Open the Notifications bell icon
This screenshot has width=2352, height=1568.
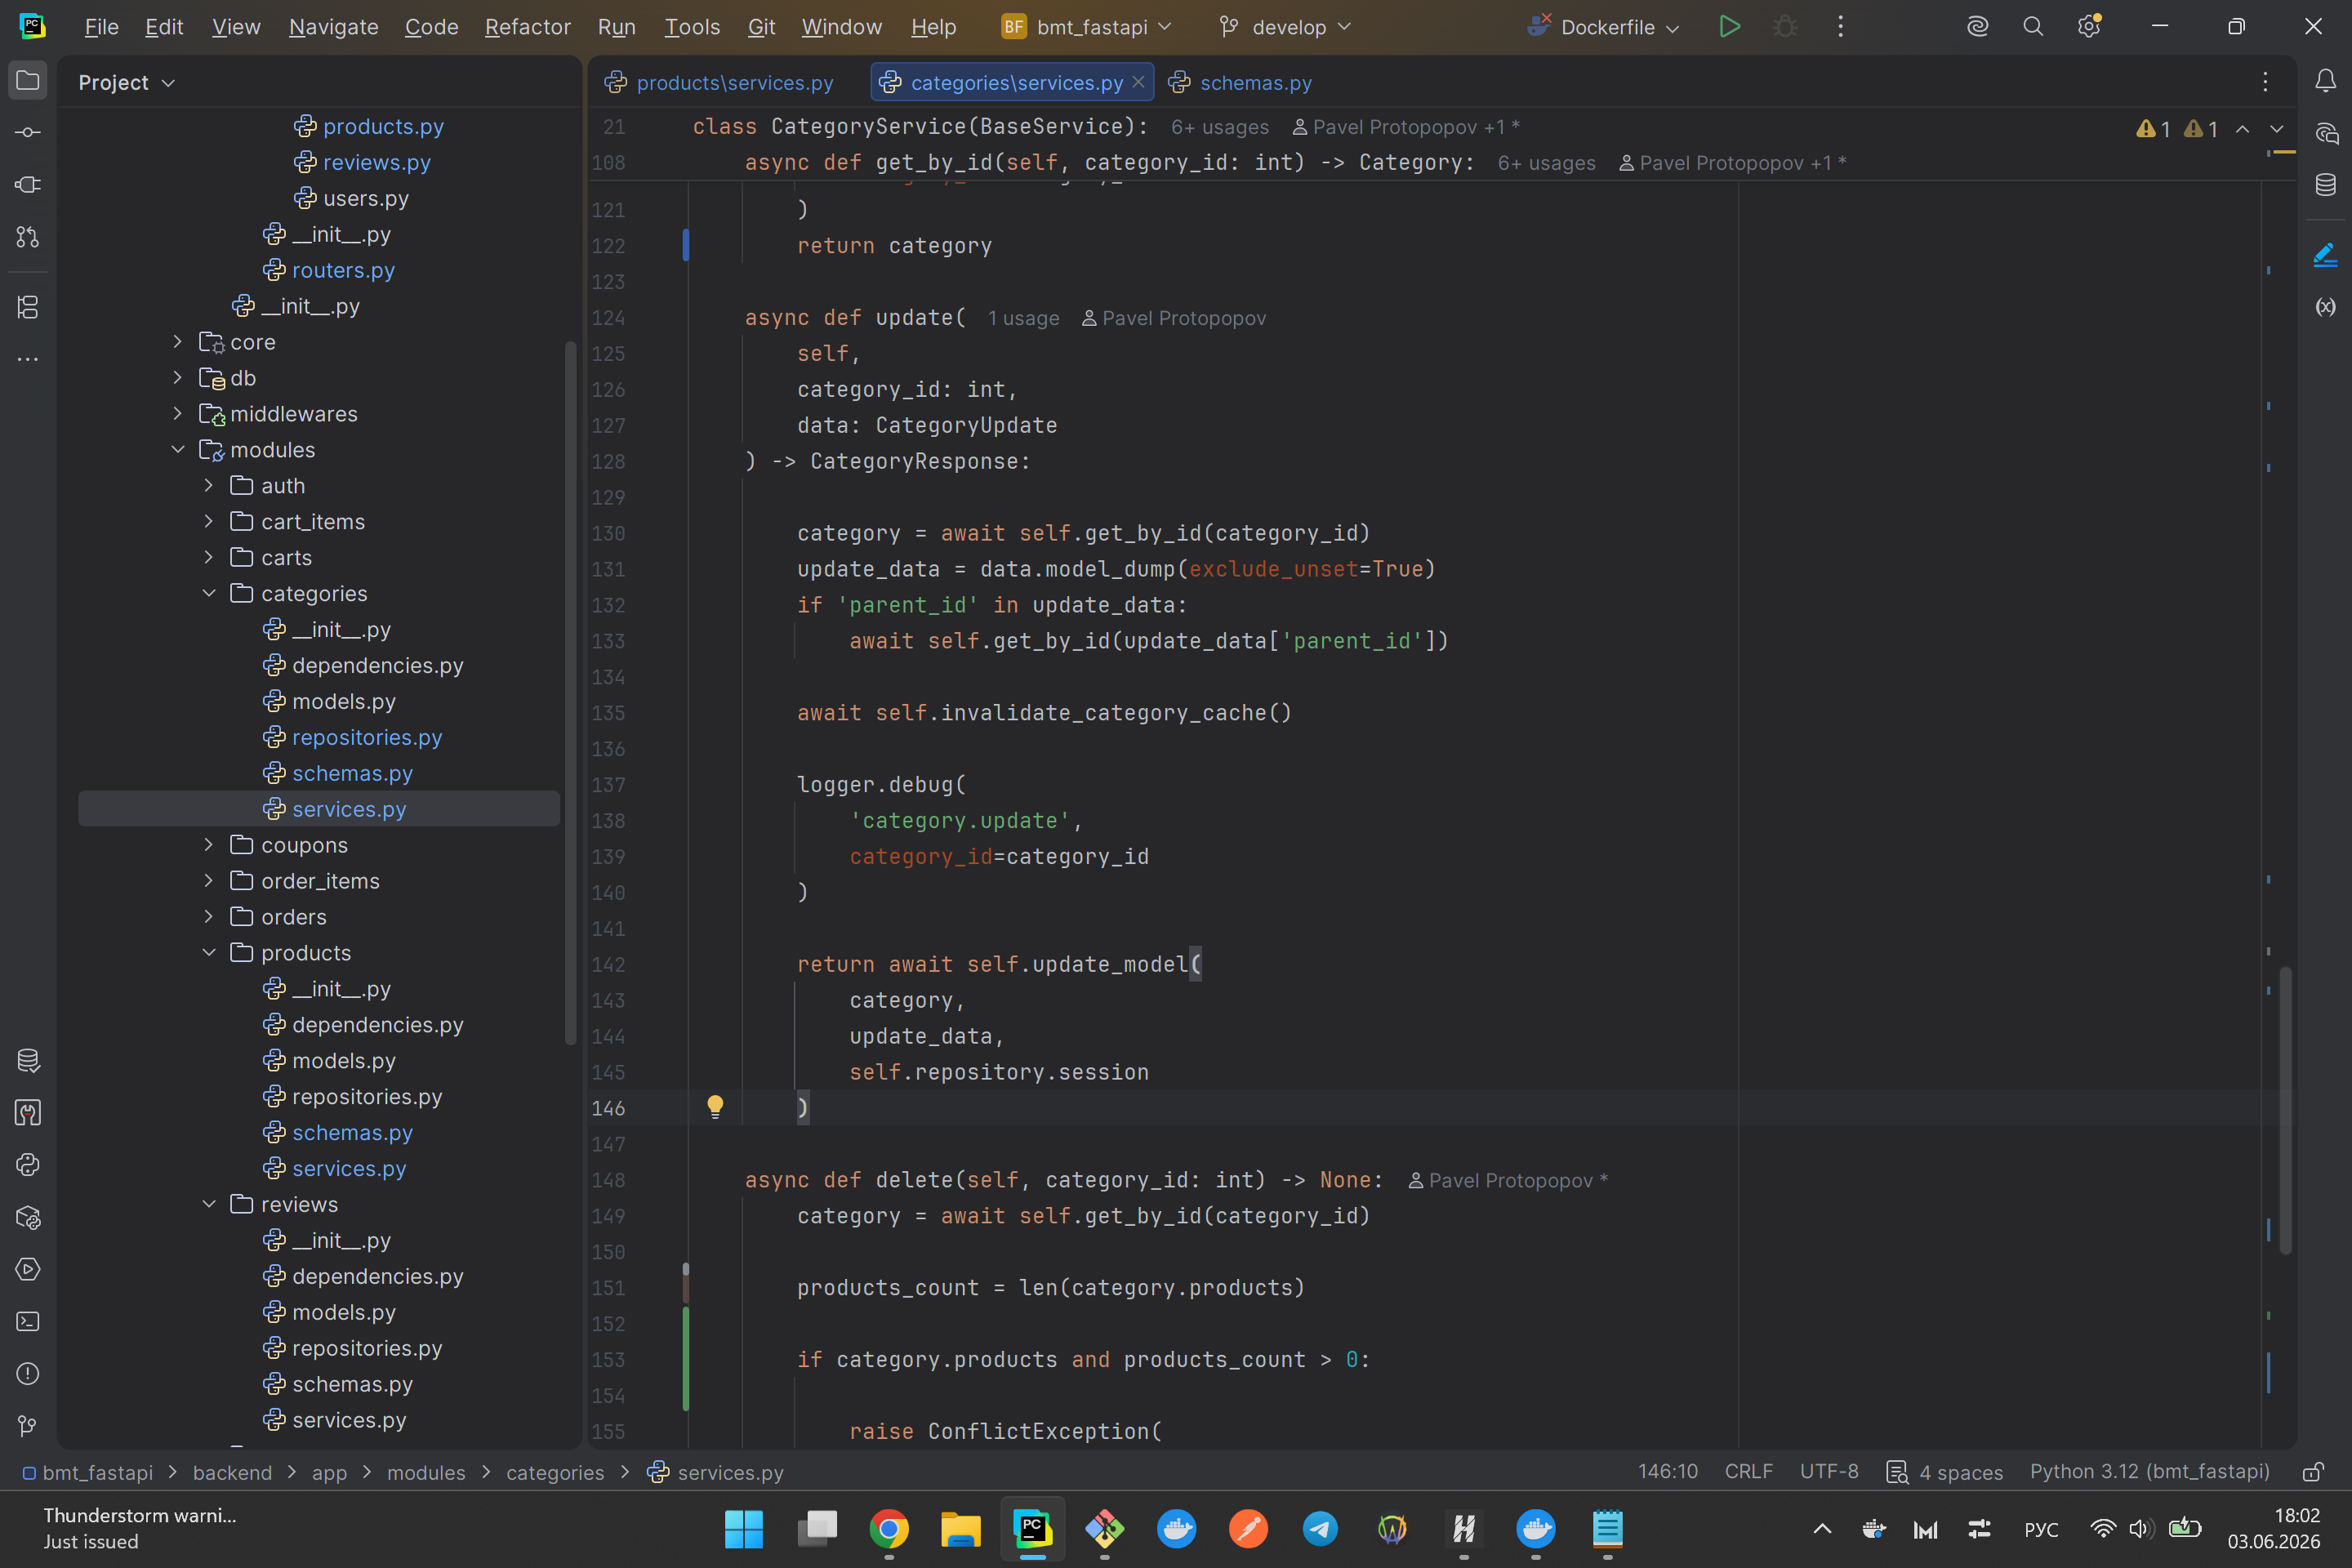[2325, 80]
